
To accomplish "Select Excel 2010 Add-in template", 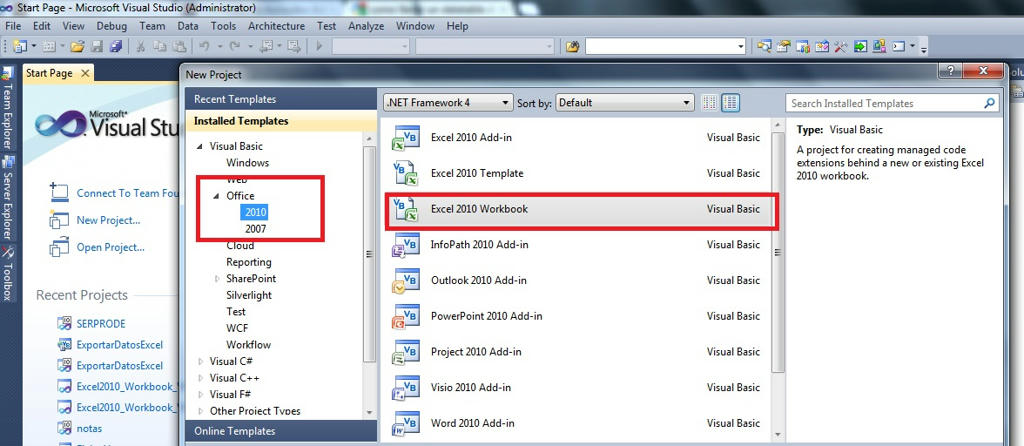I will pos(578,138).
